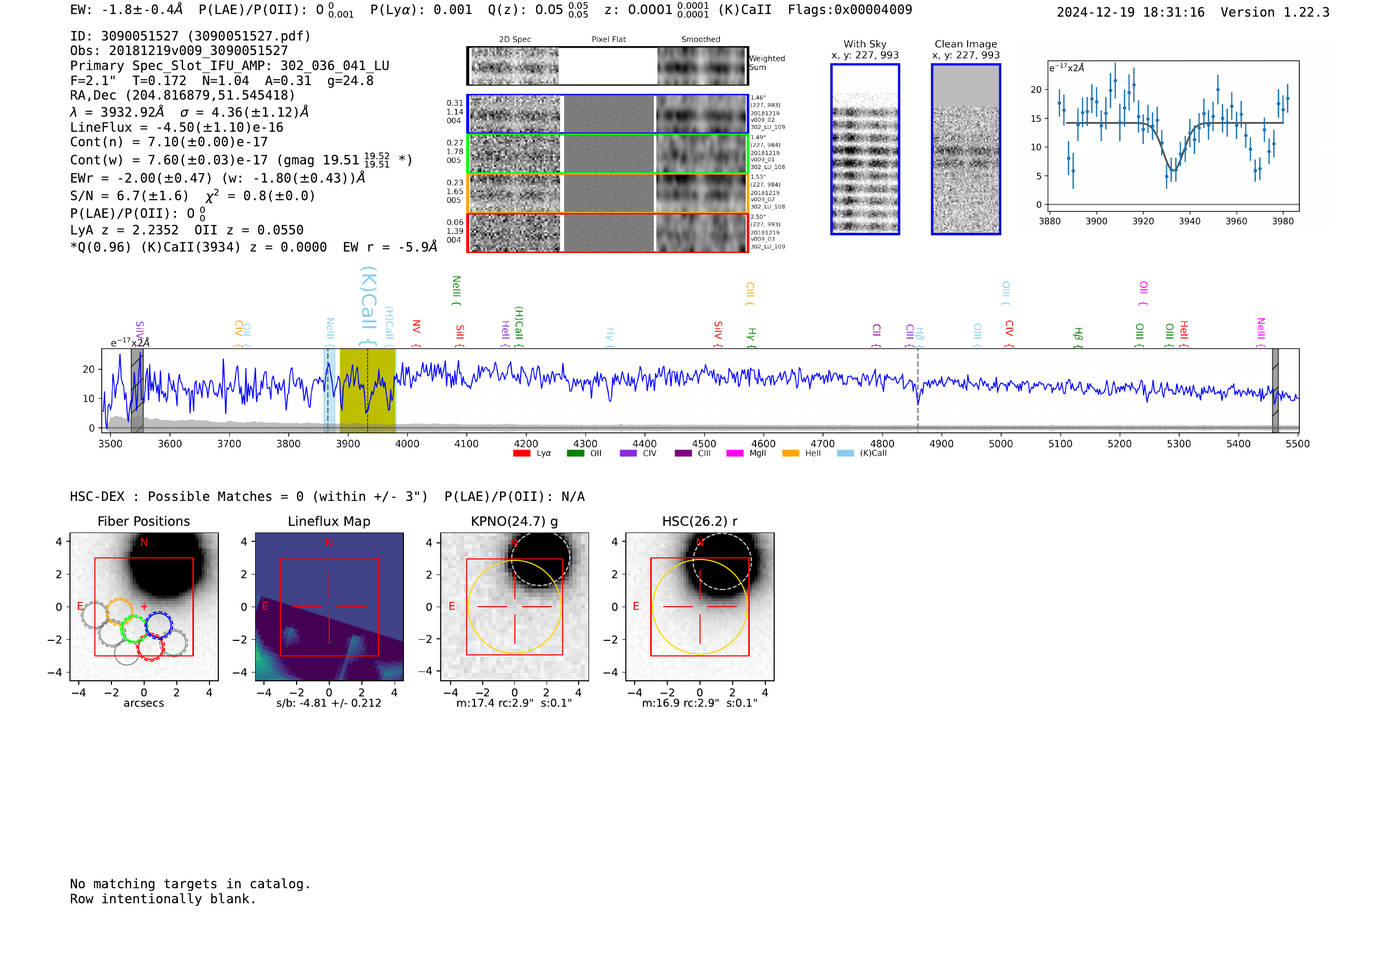This screenshot has height=953, width=1400.
Task: Click the CIII dark-purple legend swatch
Action: [683, 453]
